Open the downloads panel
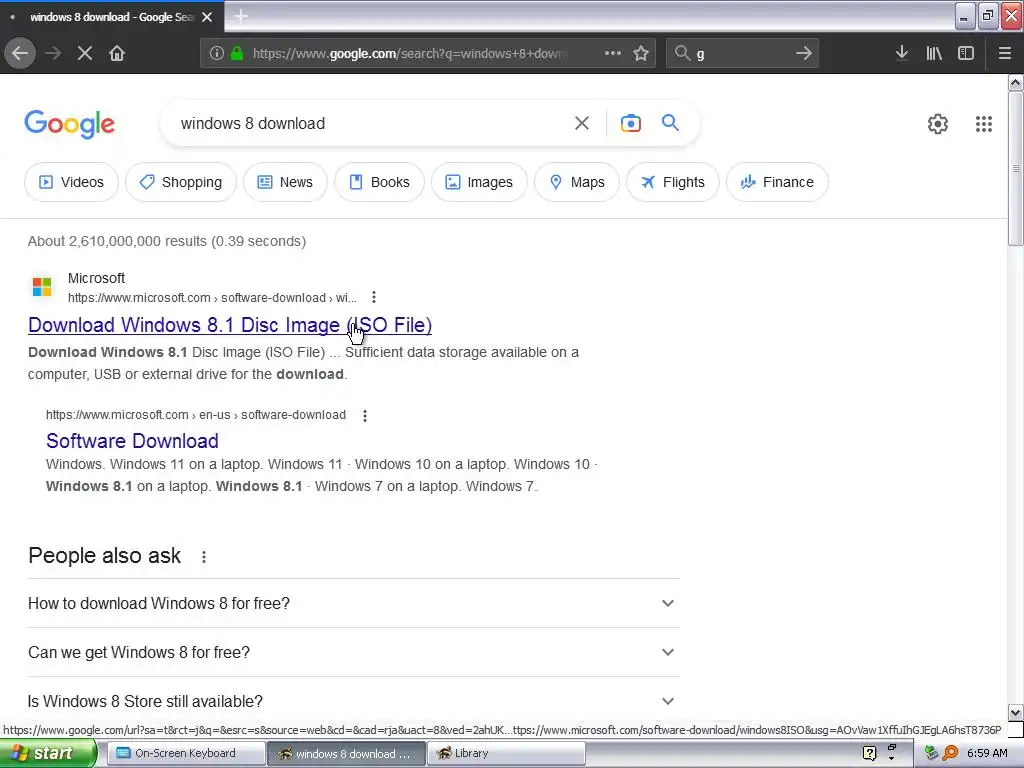This screenshot has width=1024, height=768. [901, 53]
